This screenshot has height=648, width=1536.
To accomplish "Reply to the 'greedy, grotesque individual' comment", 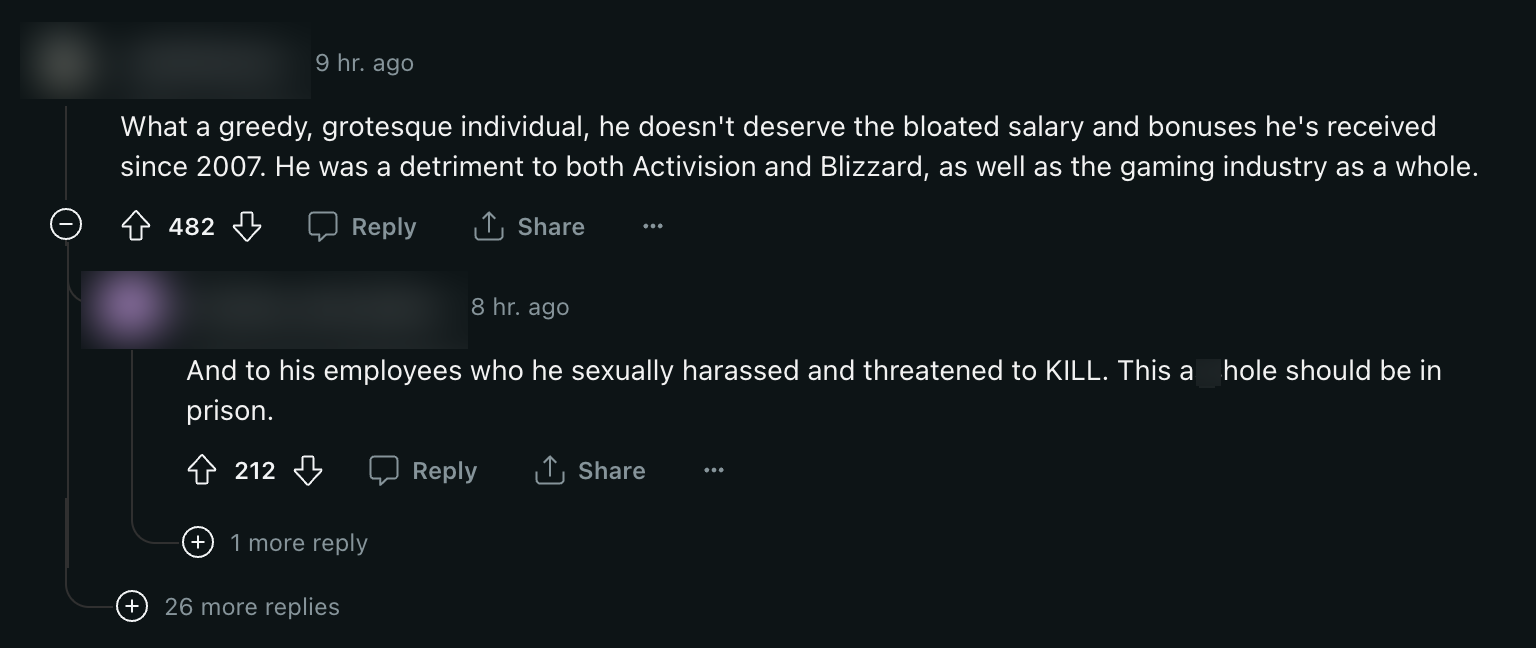I will (x=362, y=227).
